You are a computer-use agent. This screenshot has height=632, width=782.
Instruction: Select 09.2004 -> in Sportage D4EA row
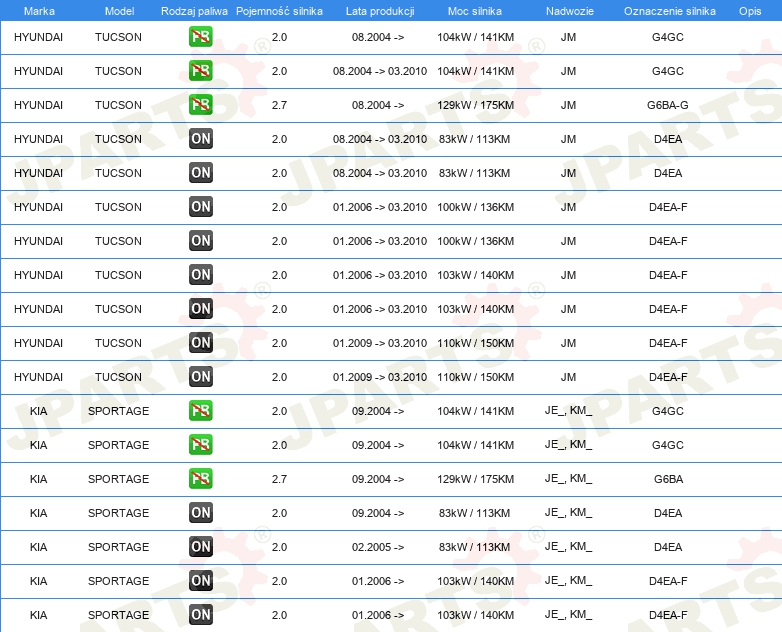(x=378, y=513)
